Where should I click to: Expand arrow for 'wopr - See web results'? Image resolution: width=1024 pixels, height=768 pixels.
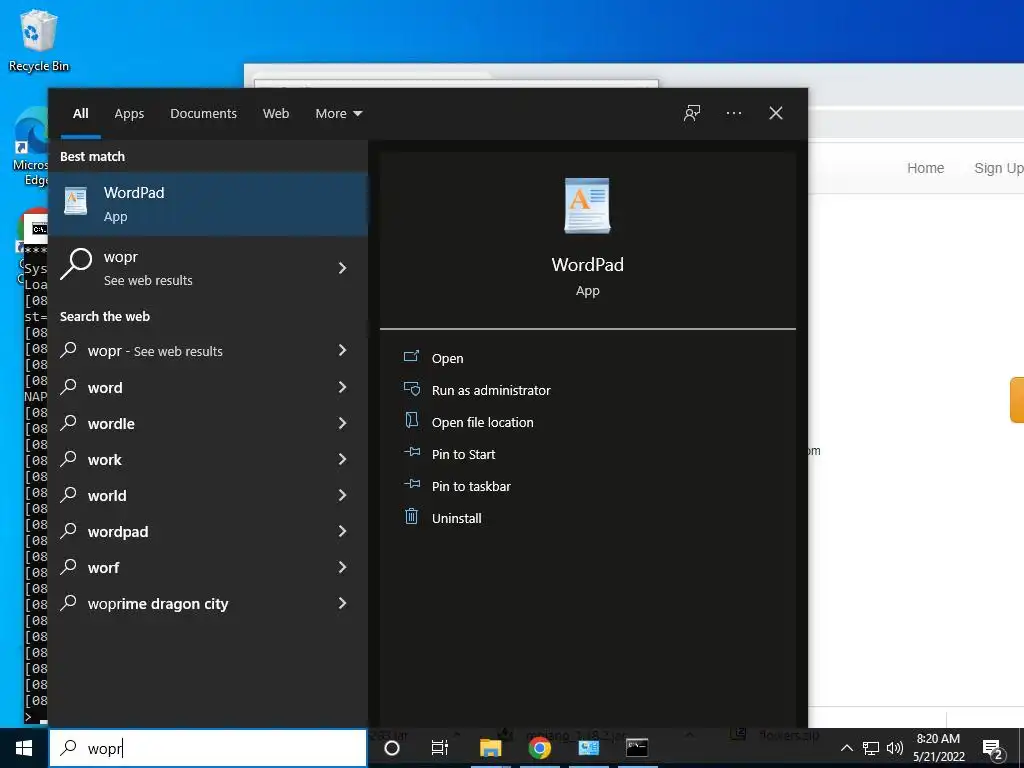pyautogui.click(x=342, y=351)
